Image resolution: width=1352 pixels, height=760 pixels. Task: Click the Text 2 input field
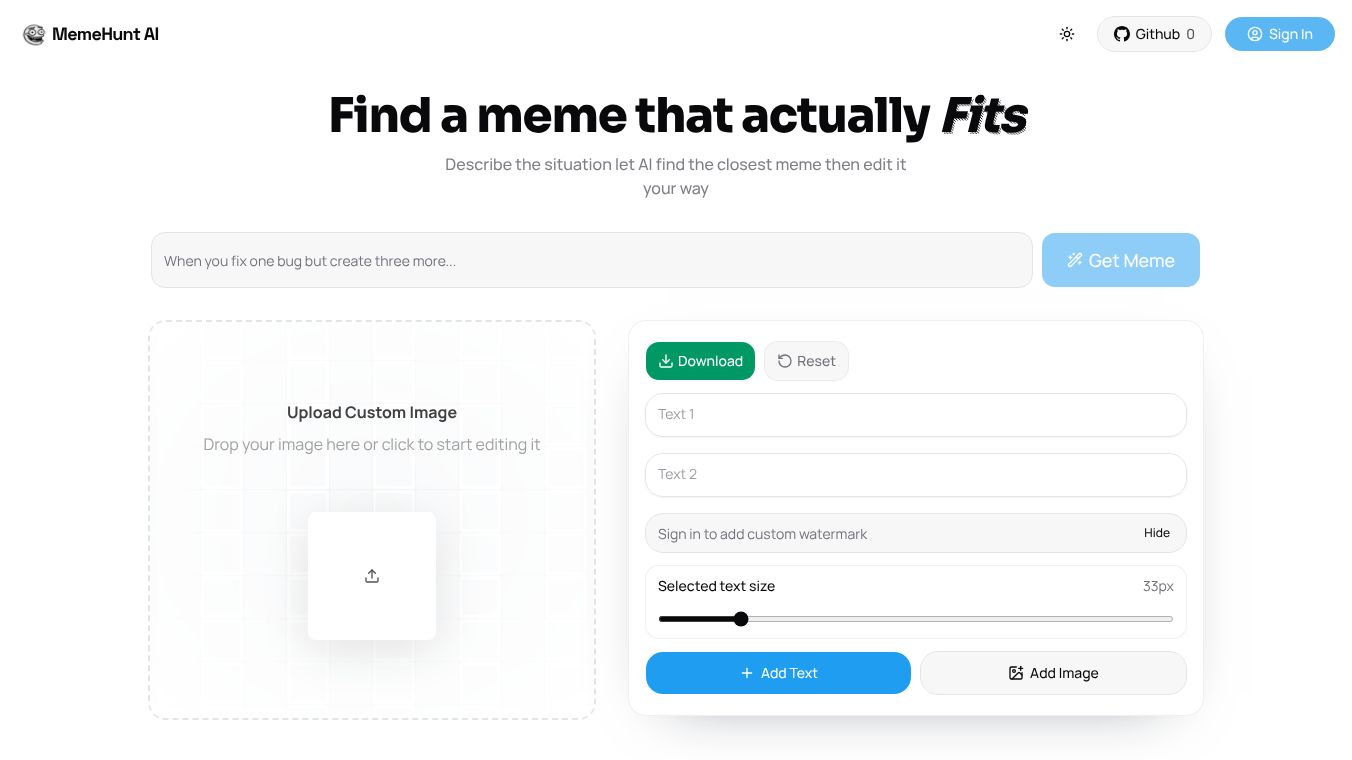click(x=916, y=474)
